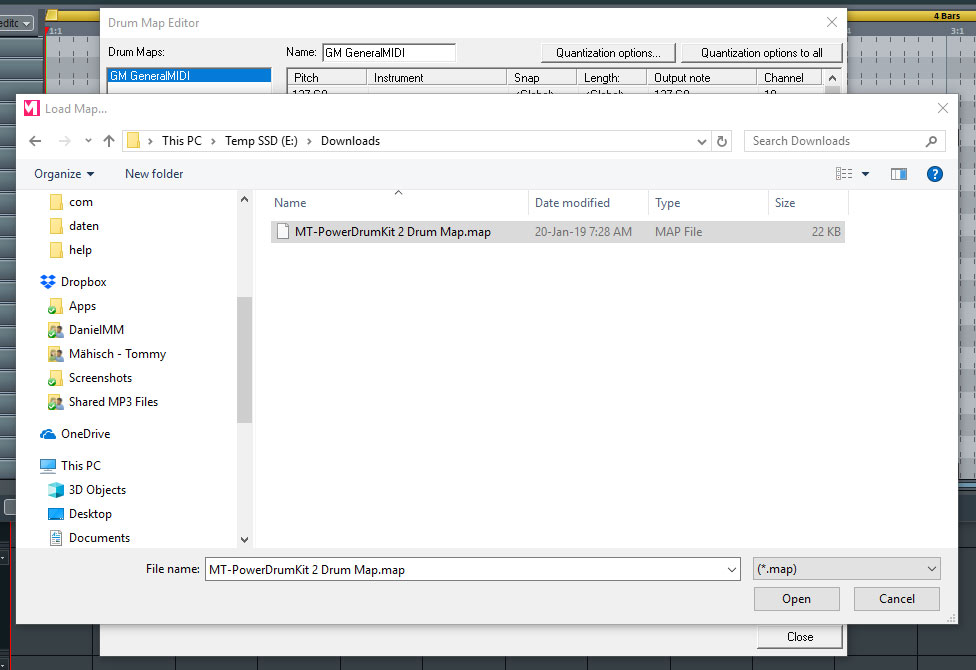Open the Organize menu
Image resolution: width=976 pixels, height=670 pixels.
coord(63,174)
